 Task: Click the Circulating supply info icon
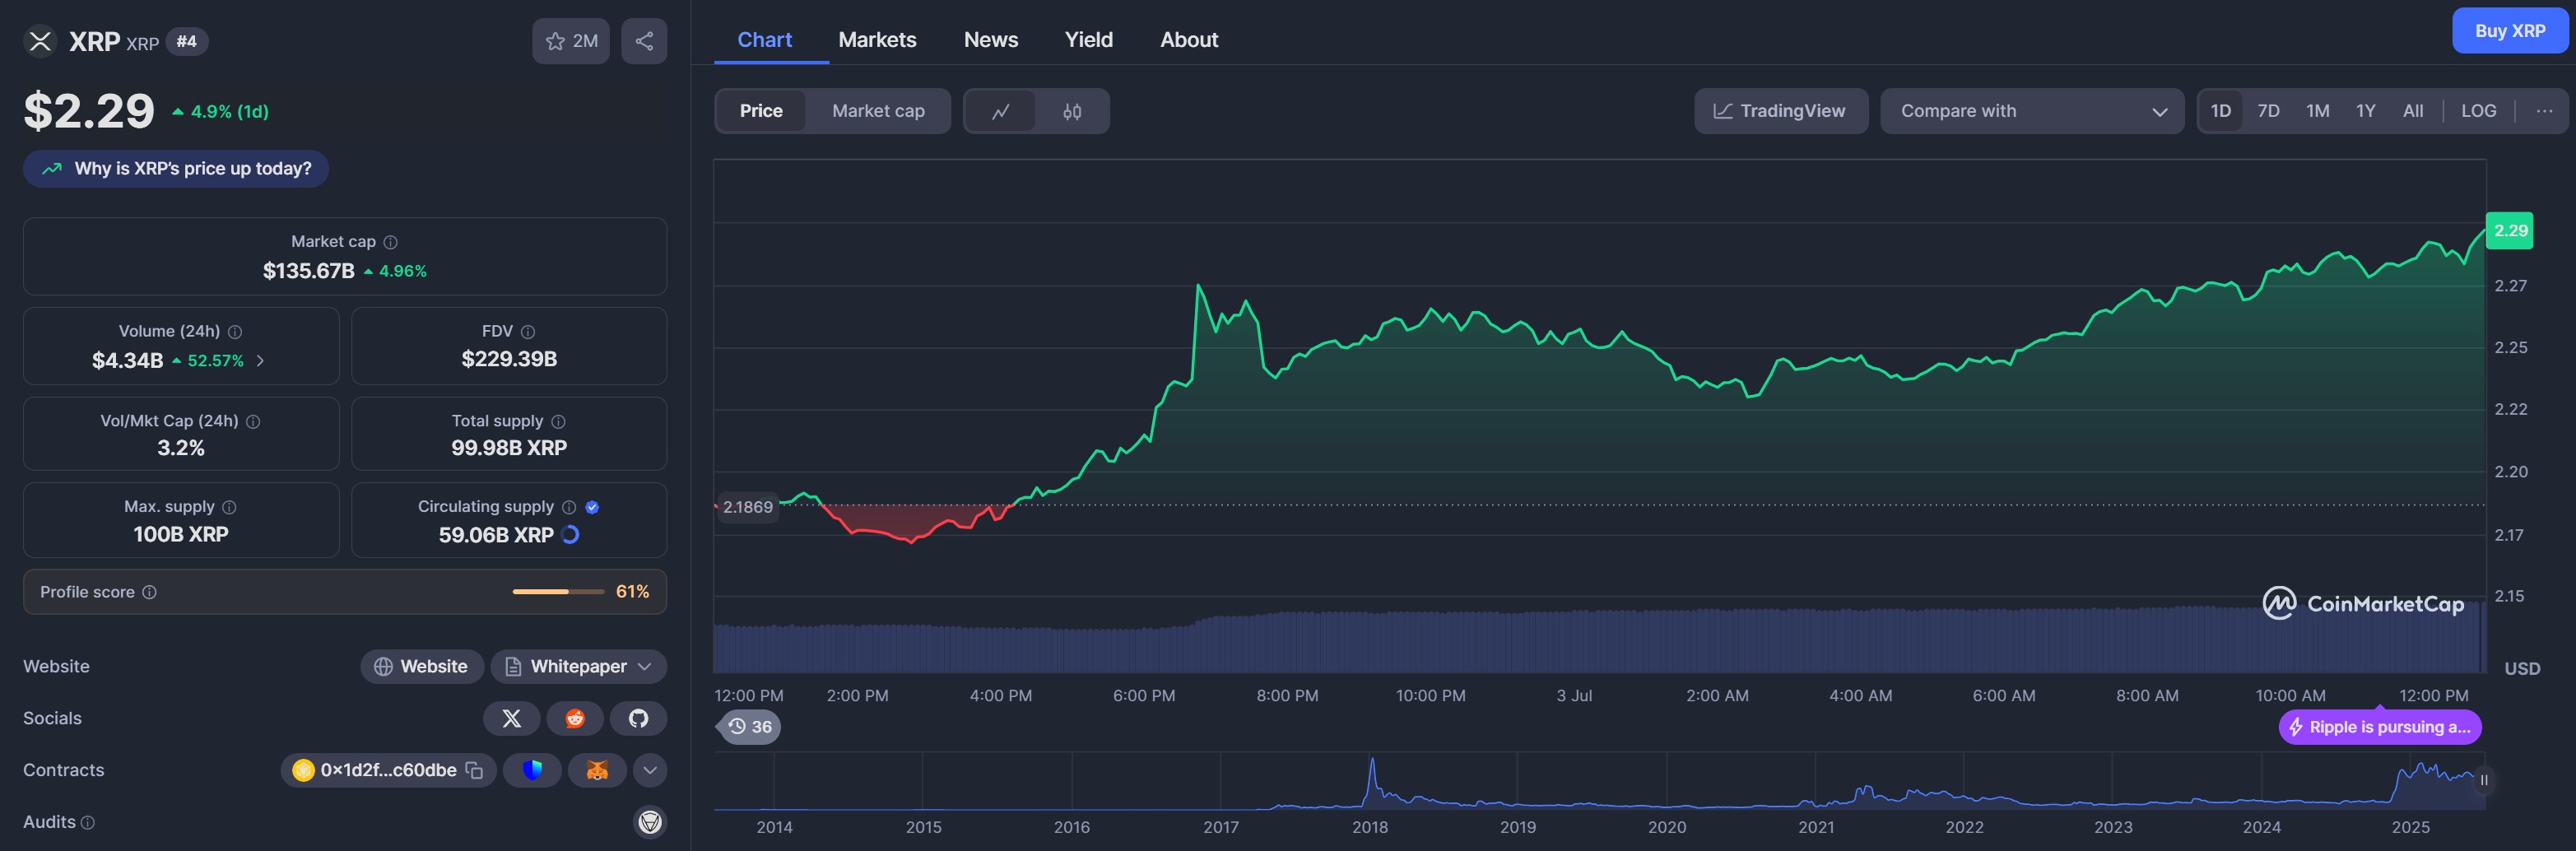[569, 507]
